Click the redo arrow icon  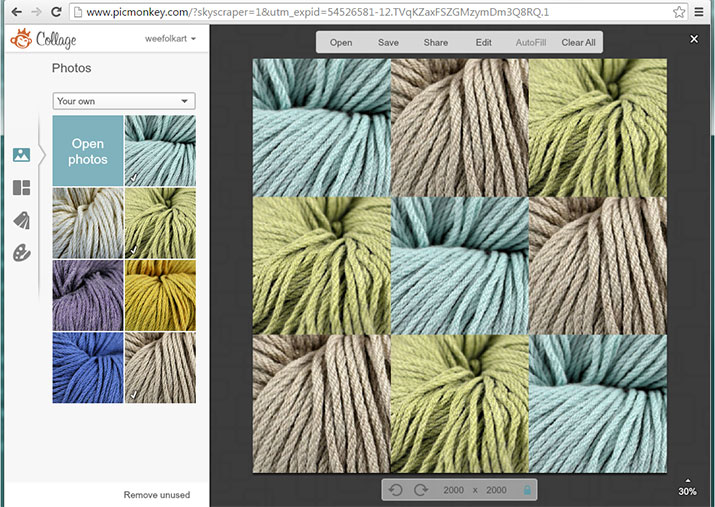421,490
